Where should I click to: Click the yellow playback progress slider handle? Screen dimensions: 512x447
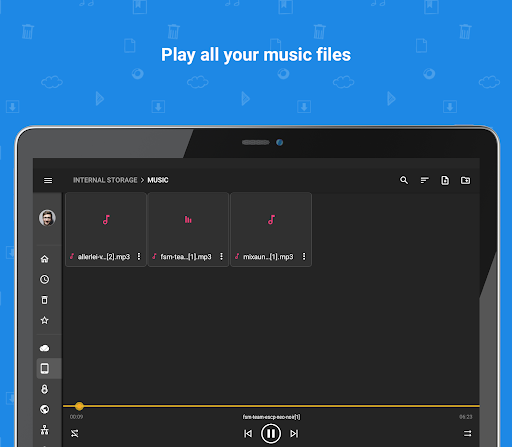pyautogui.click(x=79, y=406)
